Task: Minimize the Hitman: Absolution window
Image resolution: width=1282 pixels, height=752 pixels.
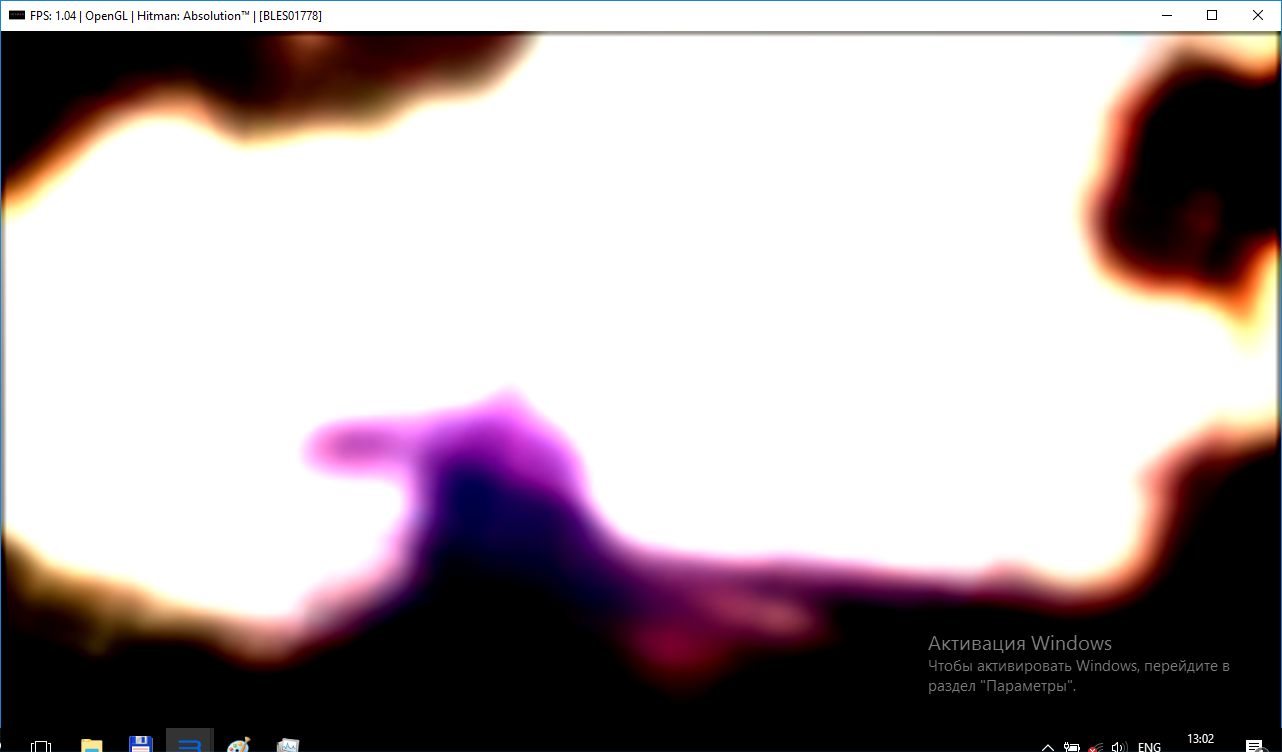Action: [x=1166, y=15]
